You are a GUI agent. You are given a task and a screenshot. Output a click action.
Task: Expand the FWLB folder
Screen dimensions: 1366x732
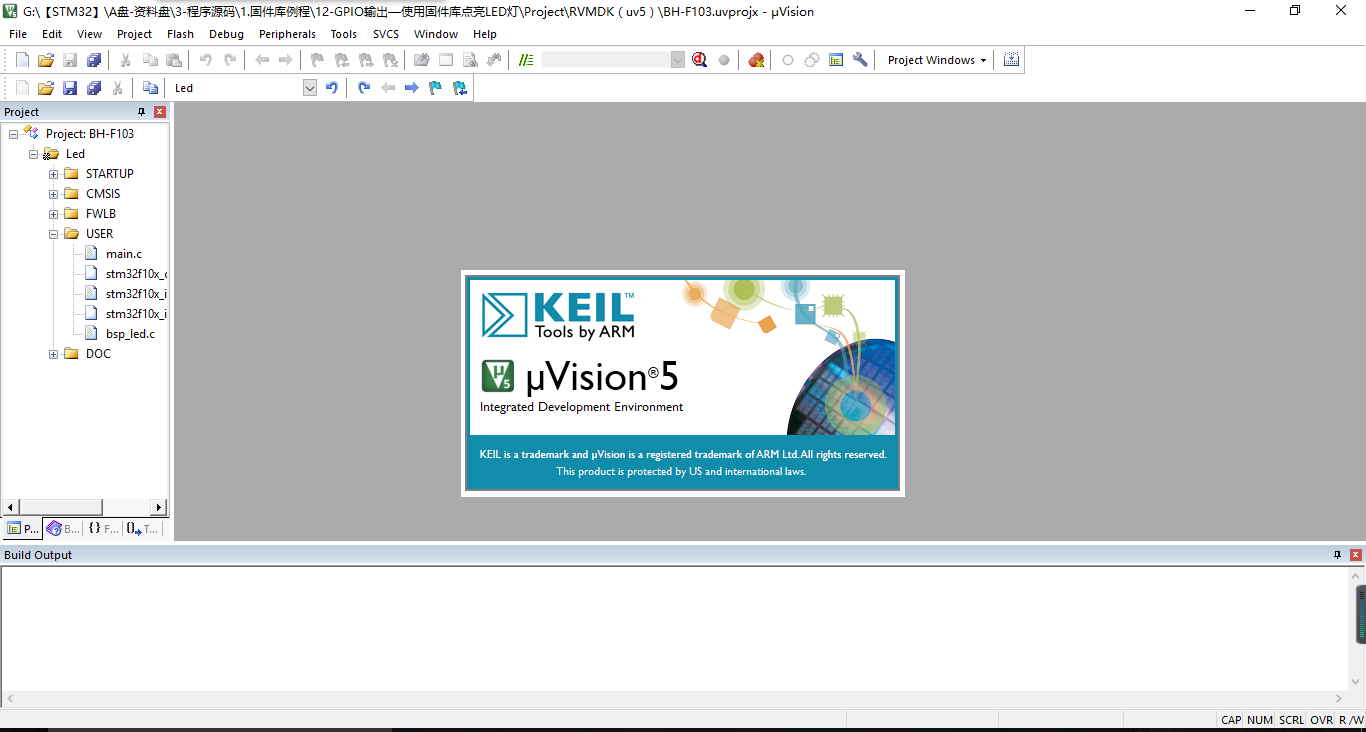(x=54, y=214)
